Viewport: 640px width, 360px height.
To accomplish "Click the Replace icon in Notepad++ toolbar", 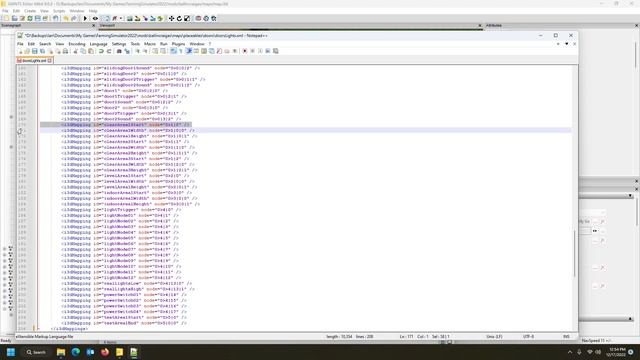I will pyautogui.click(x=127, y=51).
